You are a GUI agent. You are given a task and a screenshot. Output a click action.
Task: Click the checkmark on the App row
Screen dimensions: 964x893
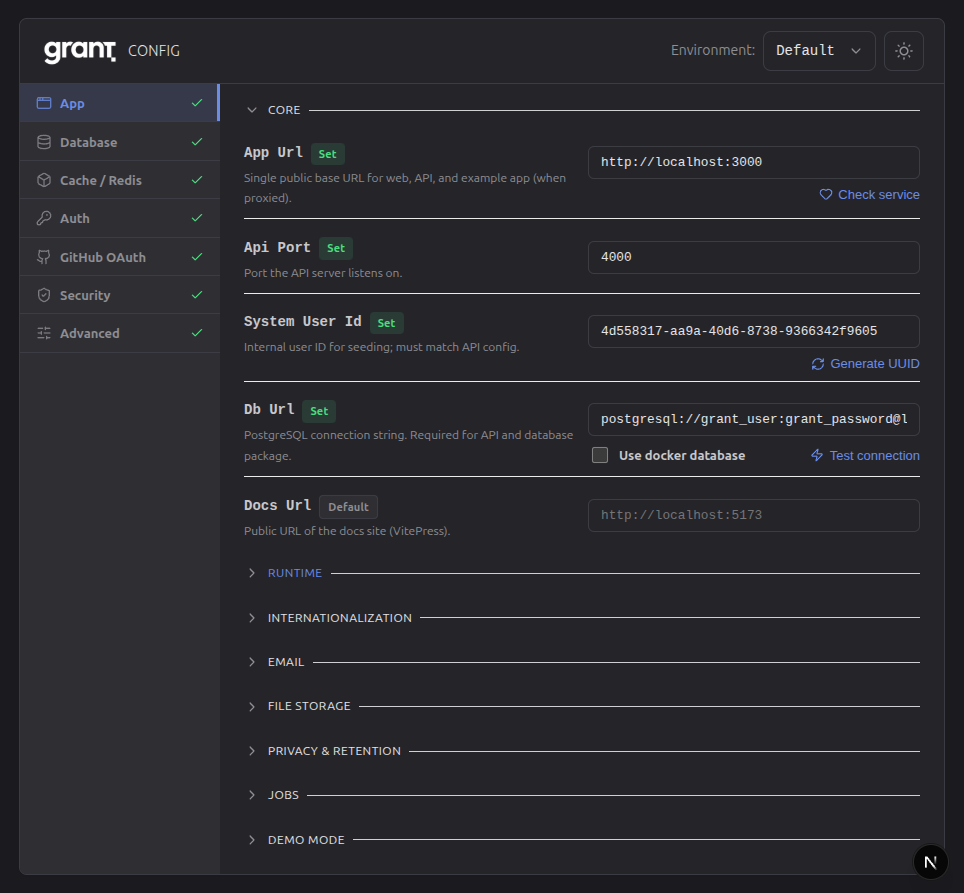[197, 103]
